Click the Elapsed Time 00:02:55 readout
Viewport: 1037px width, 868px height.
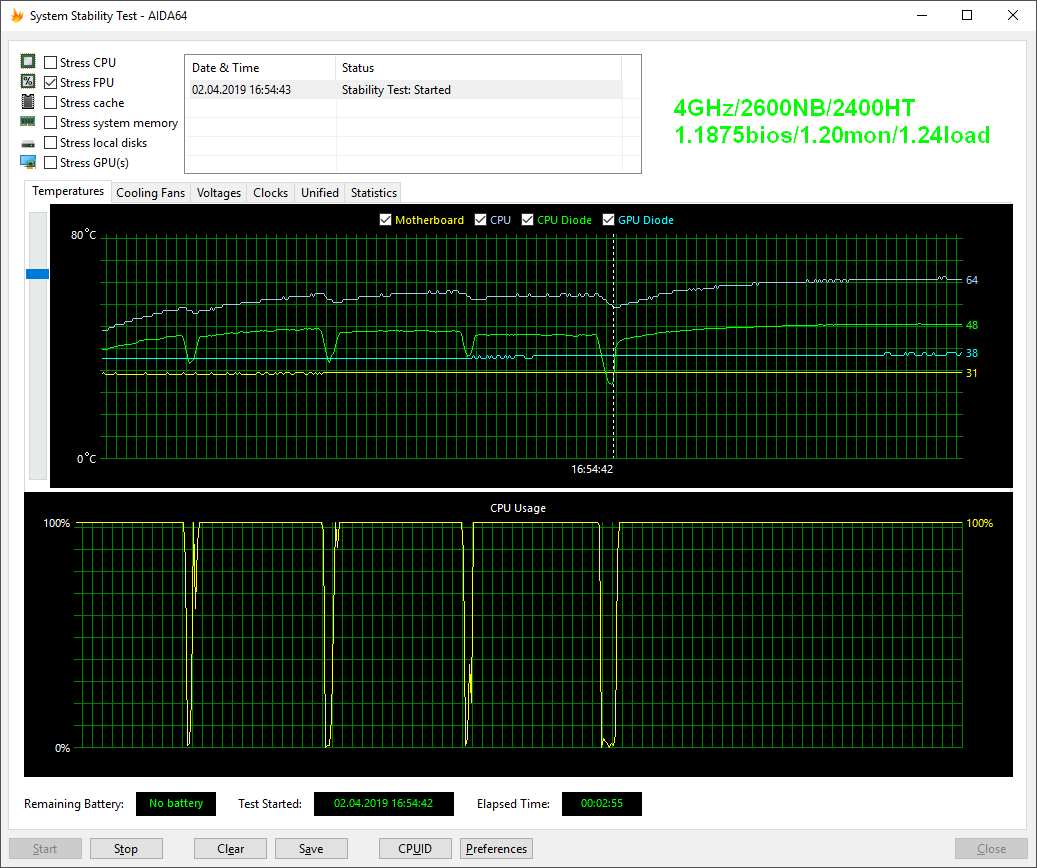click(x=602, y=803)
